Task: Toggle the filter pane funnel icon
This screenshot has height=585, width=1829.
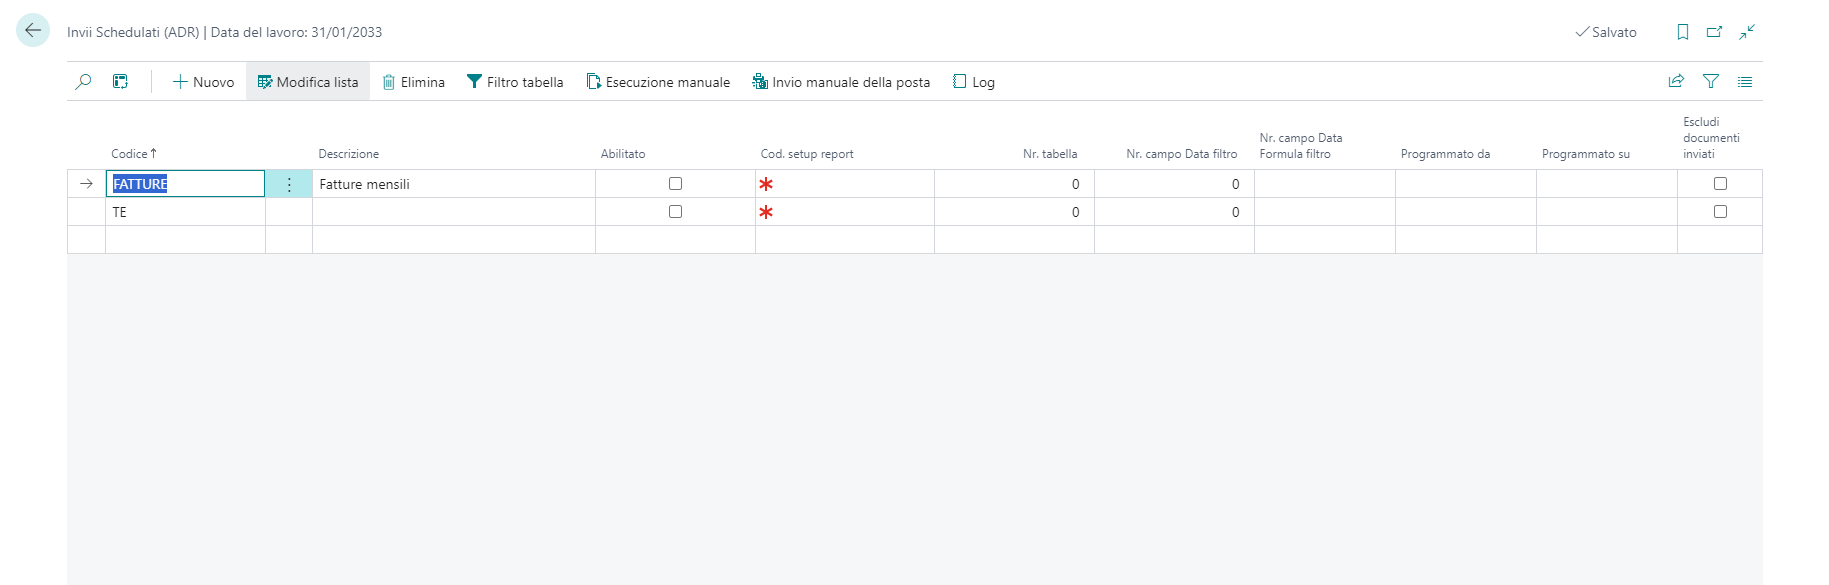Action: (1711, 82)
